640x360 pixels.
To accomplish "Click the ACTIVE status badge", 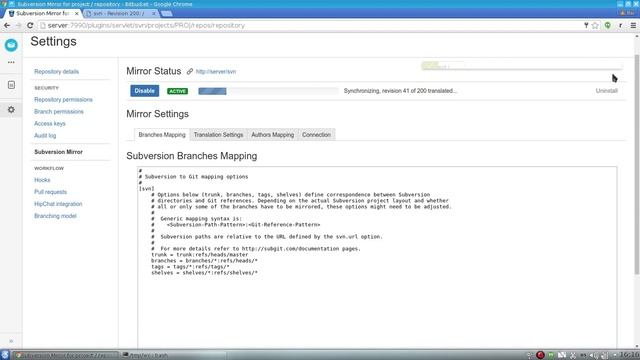I will coord(178,91).
